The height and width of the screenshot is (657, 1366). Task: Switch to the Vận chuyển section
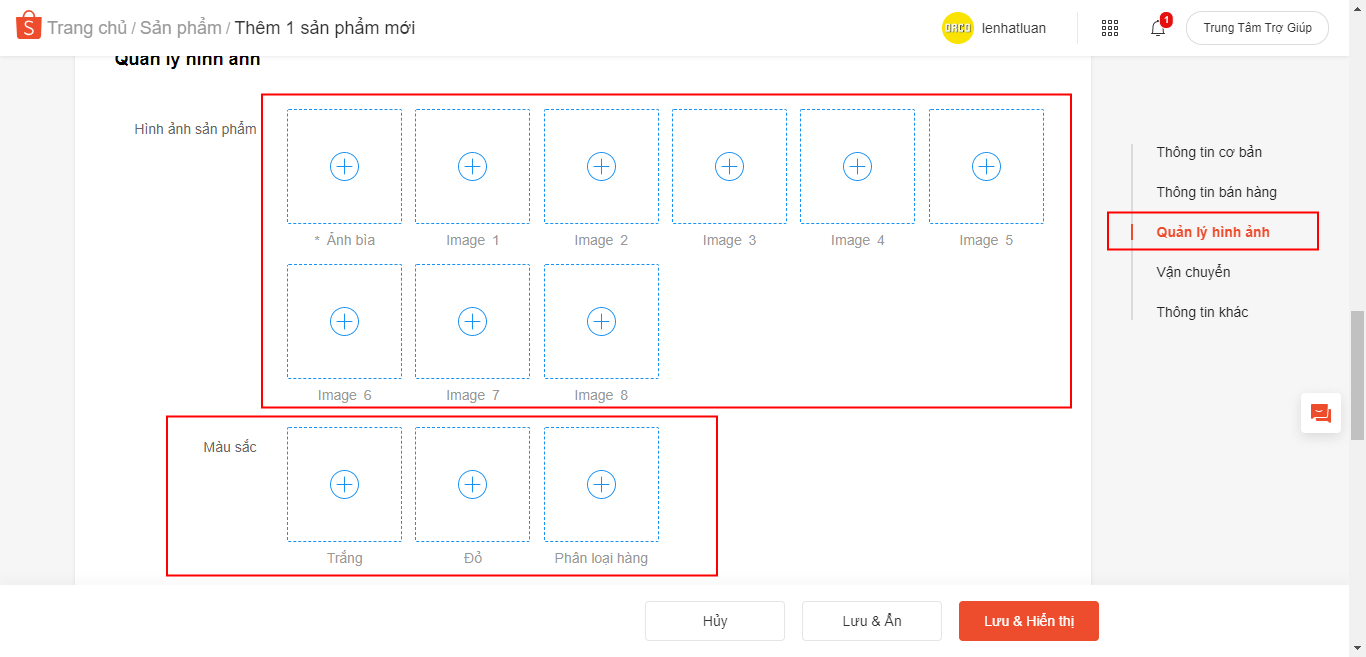click(1193, 271)
